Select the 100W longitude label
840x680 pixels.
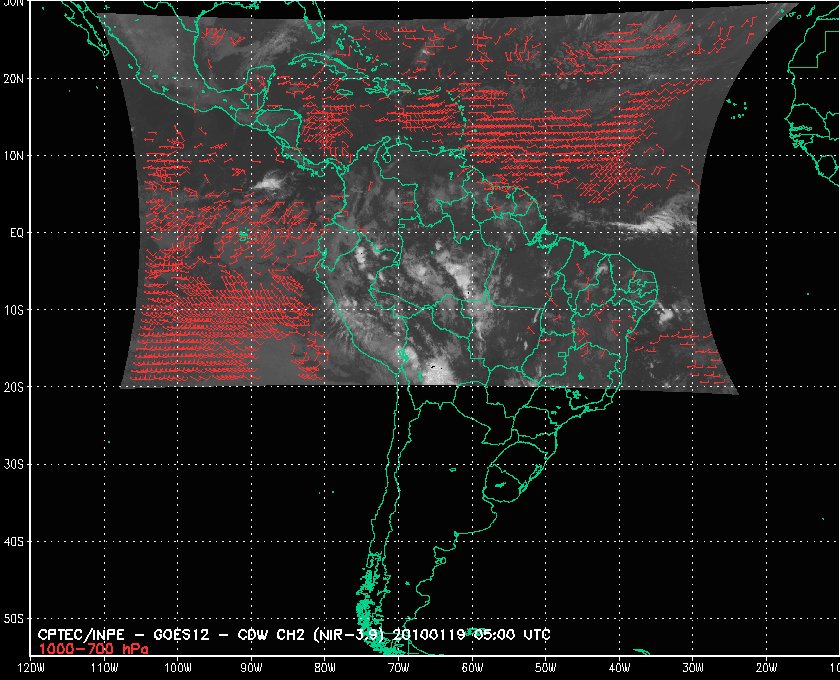(177, 668)
